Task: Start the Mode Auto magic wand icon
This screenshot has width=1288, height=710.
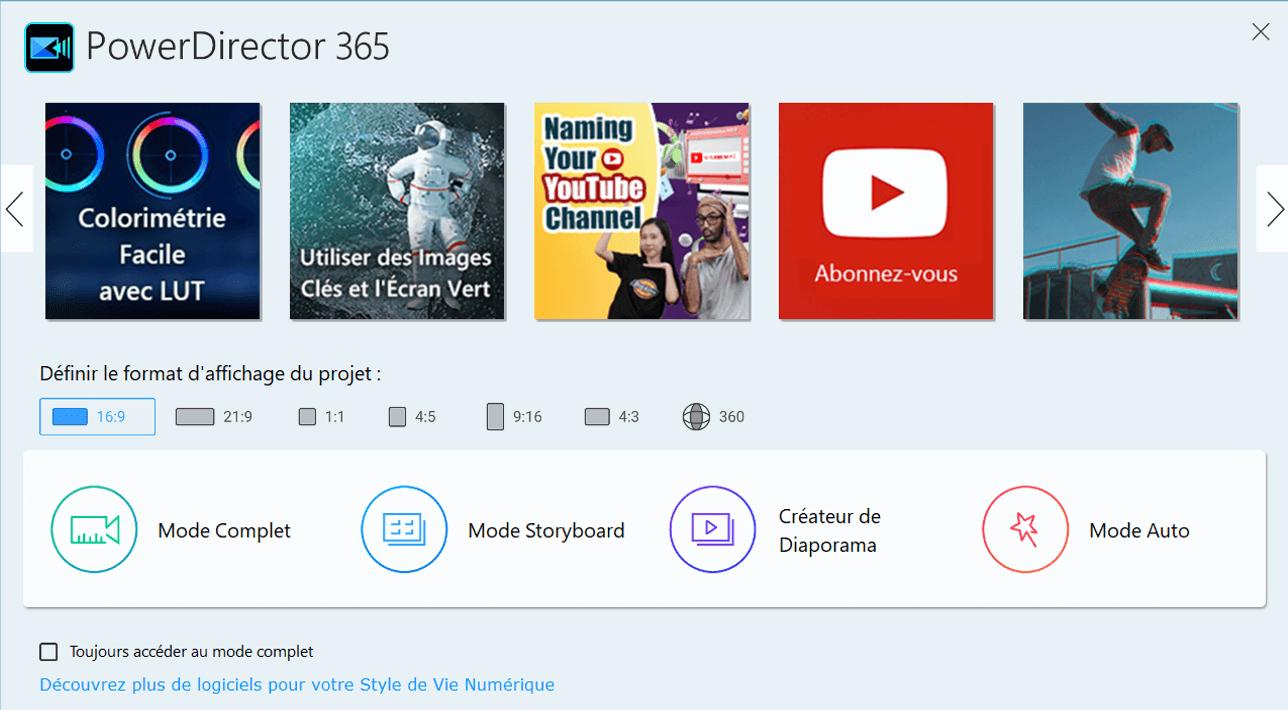Action: (x=1025, y=529)
